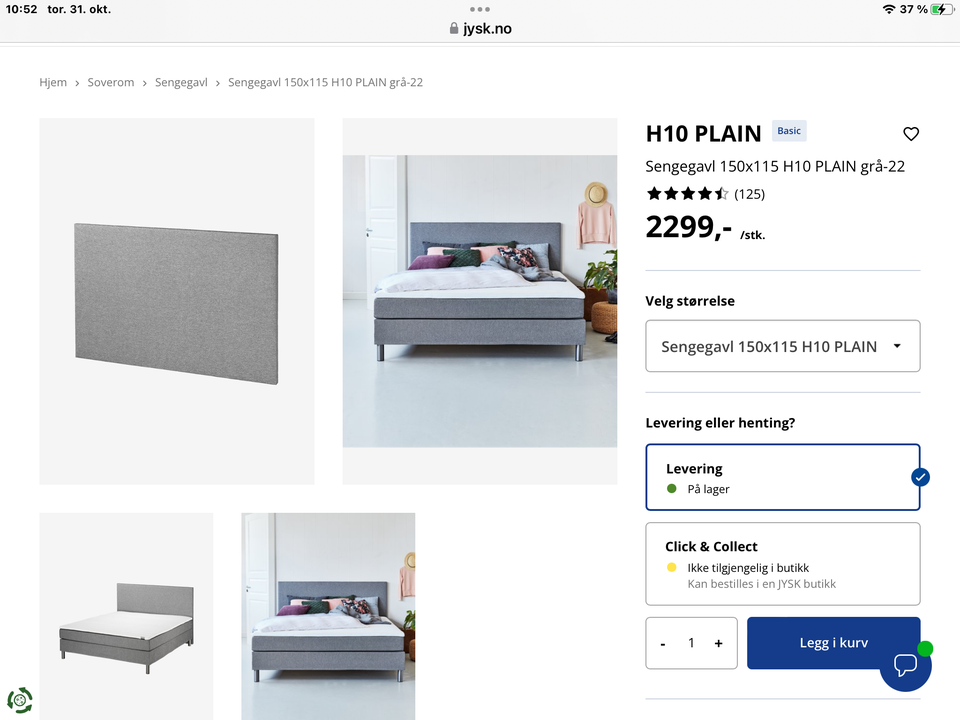This screenshot has width=960, height=720.
Task: Open the star rating reviews (125)
Action: click(x=705, y=194)
